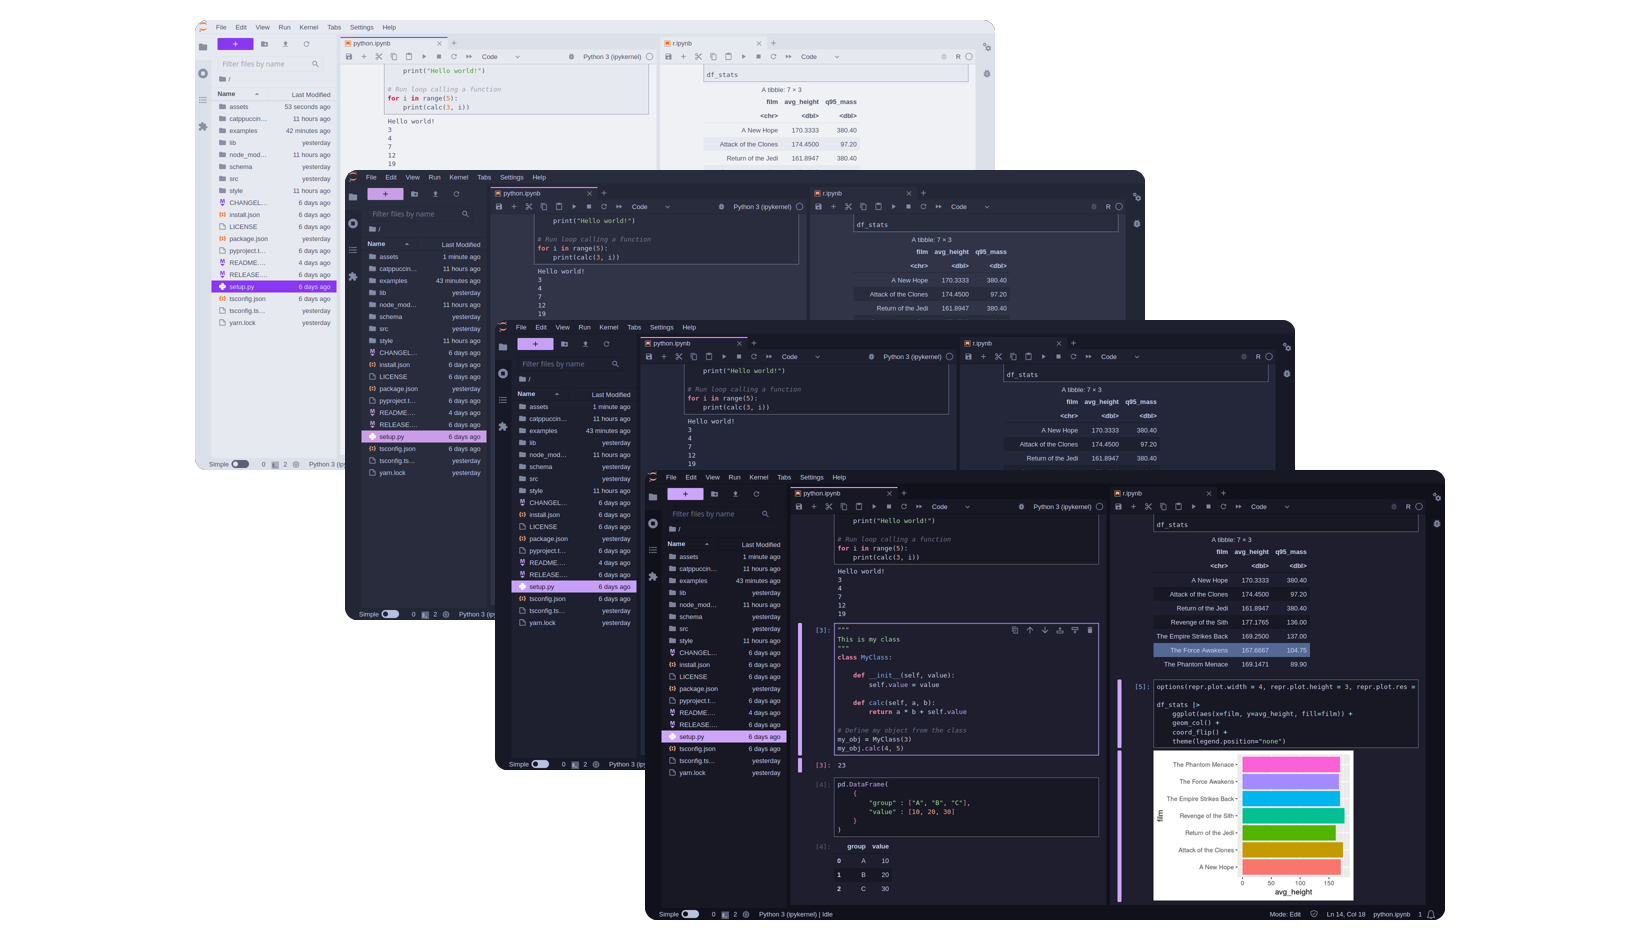
Task: Restart the kernel in frontmost r.ipynb toolbar
Action: coord(1223,507)
